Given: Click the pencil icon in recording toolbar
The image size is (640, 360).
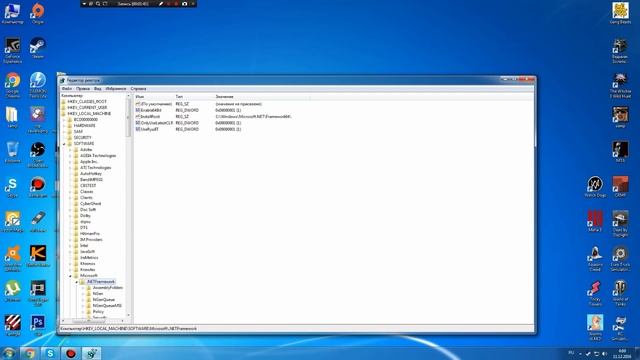Looking at the screenshot, I should tap(161, 4).
